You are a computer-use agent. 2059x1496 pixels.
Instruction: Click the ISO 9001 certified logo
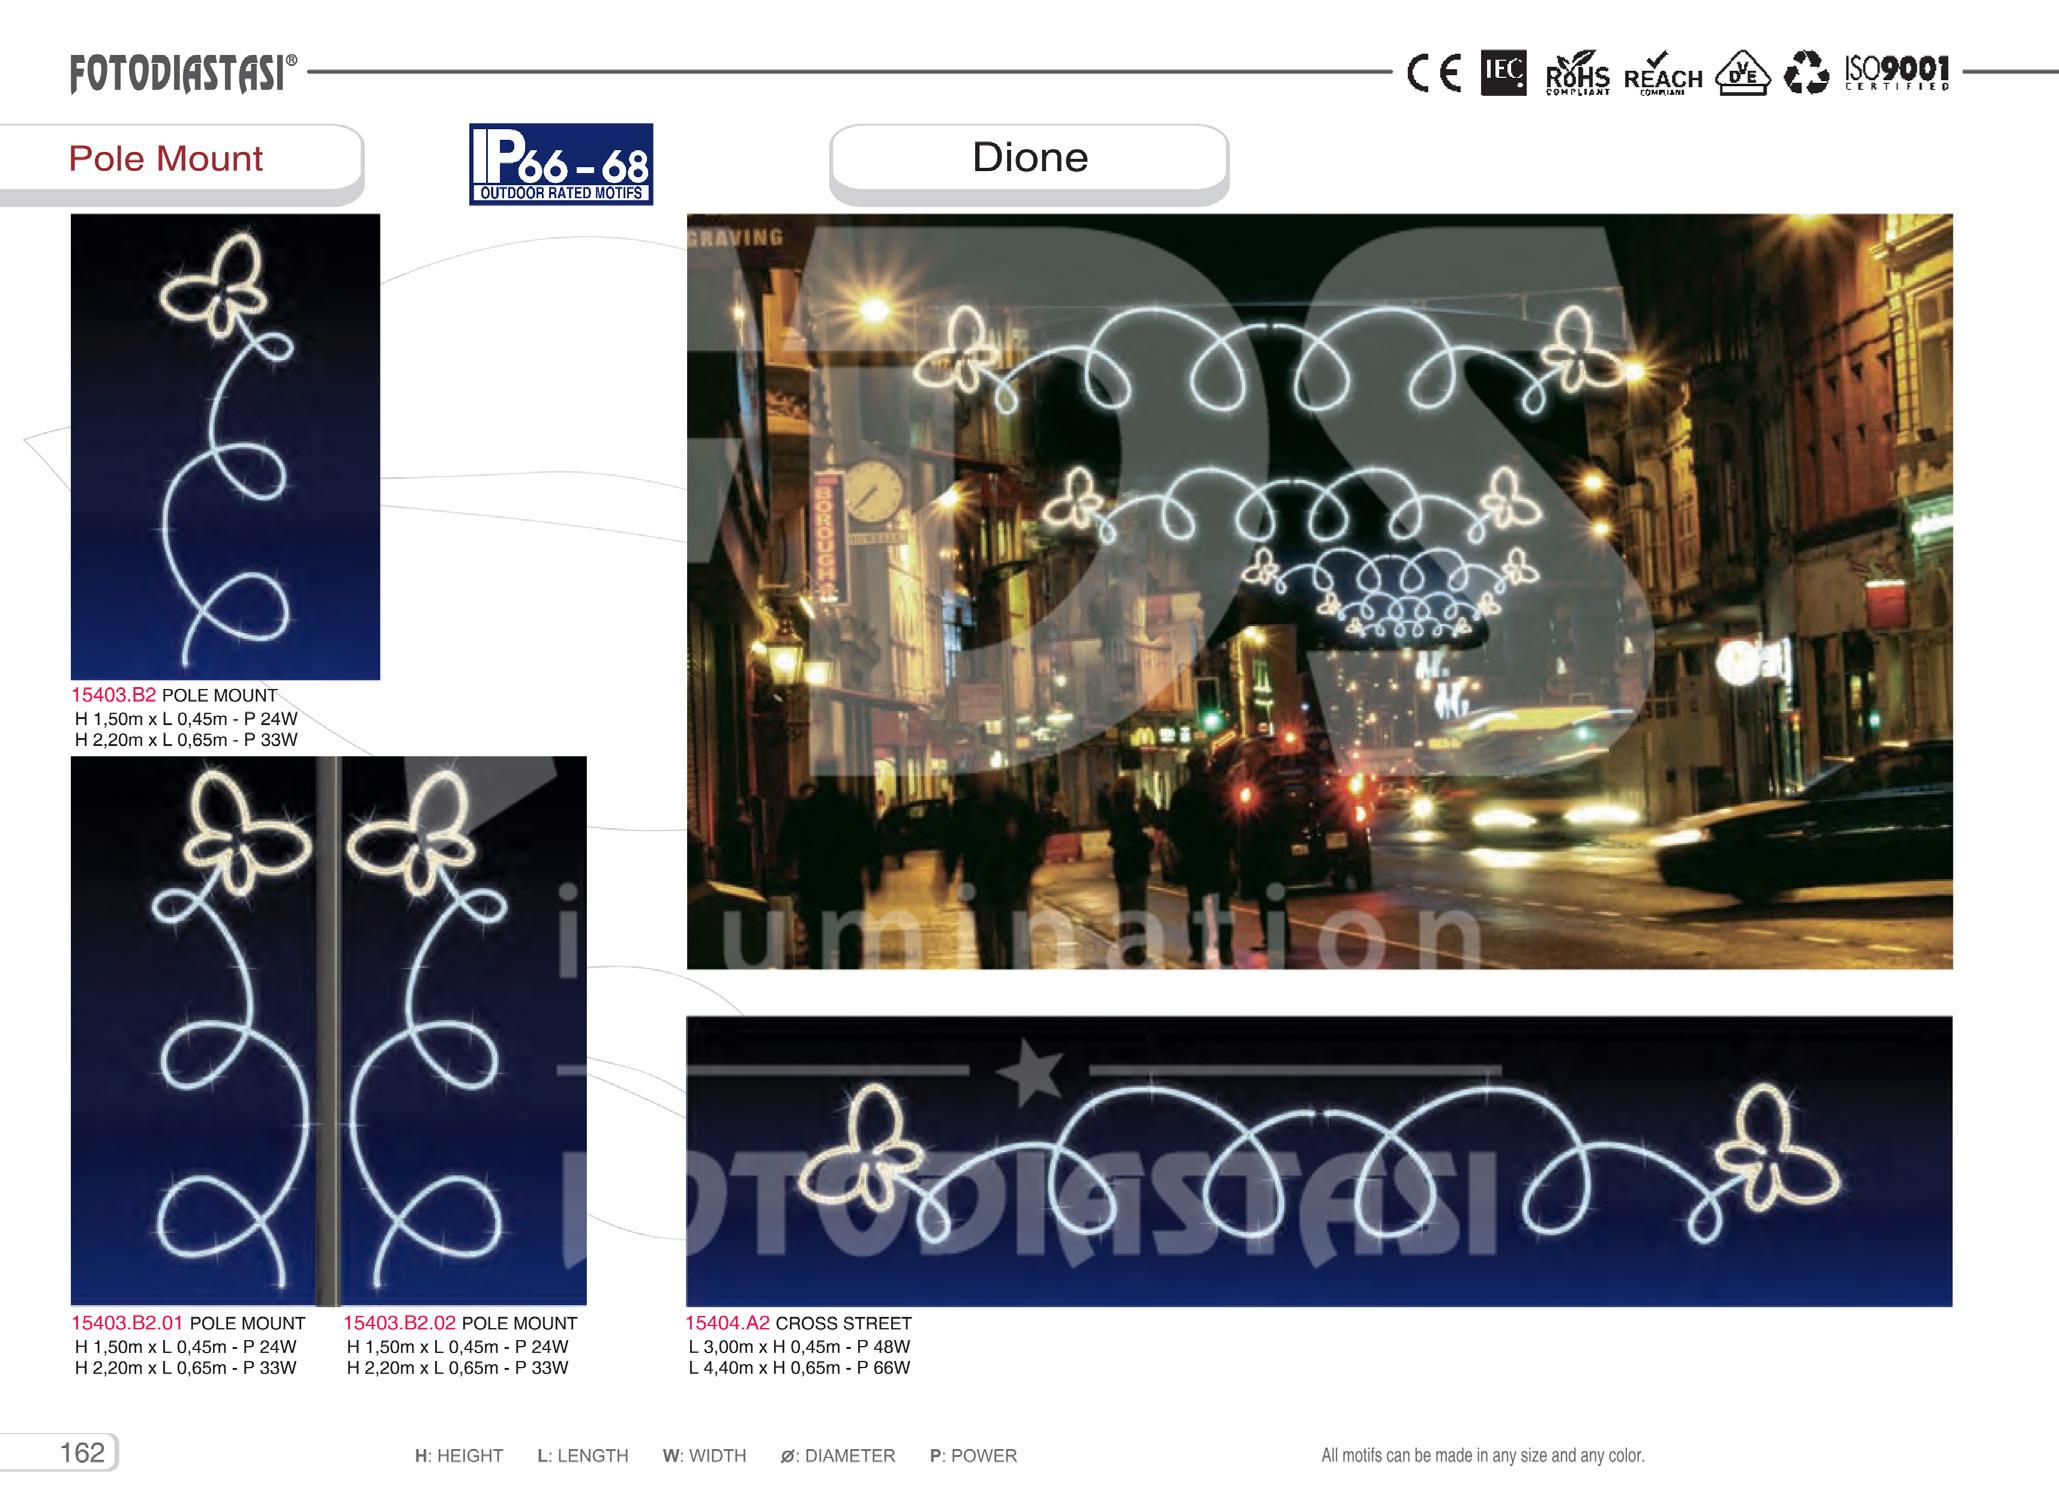point(1897,73)
